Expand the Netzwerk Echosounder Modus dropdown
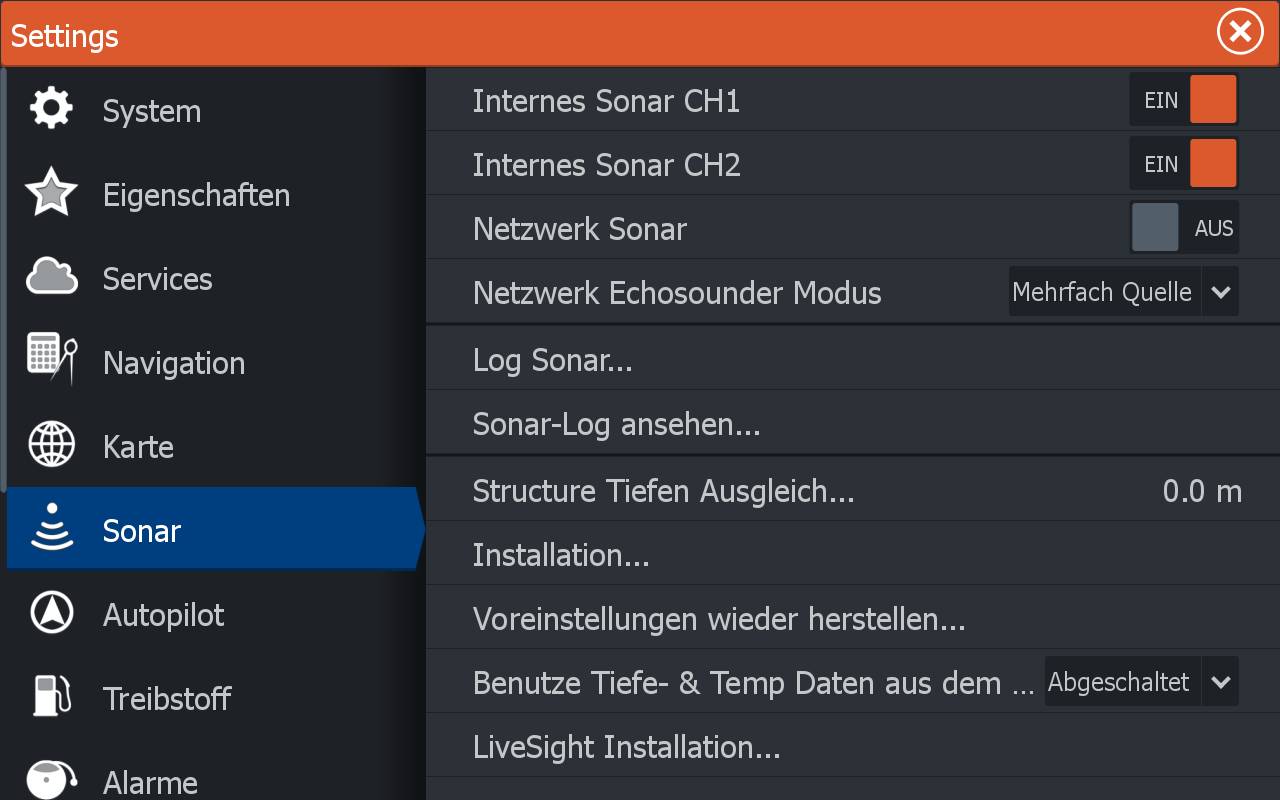The height and width of the screenshot is (800, 1280). click(1123, 292)
